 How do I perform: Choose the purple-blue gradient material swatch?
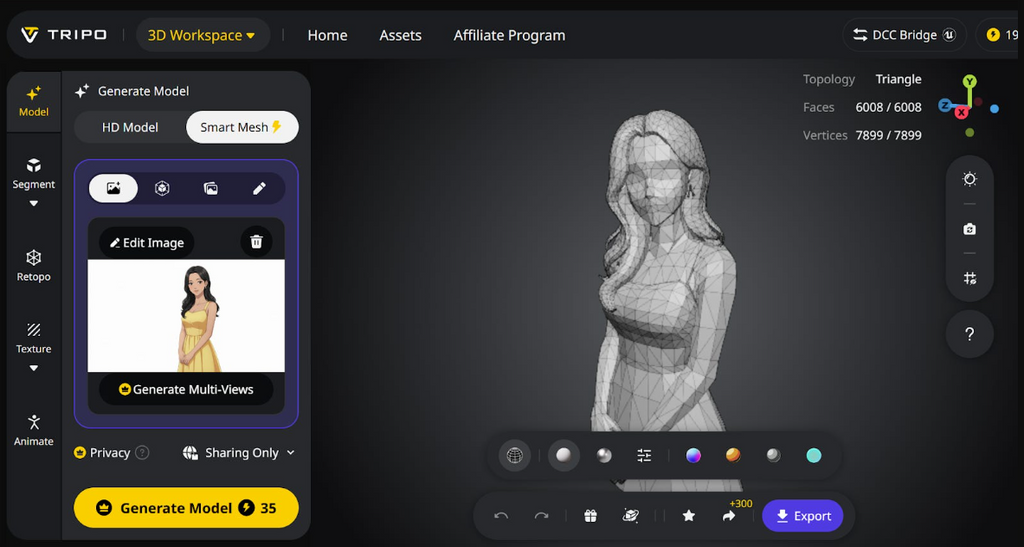click(x=693, y=456)
